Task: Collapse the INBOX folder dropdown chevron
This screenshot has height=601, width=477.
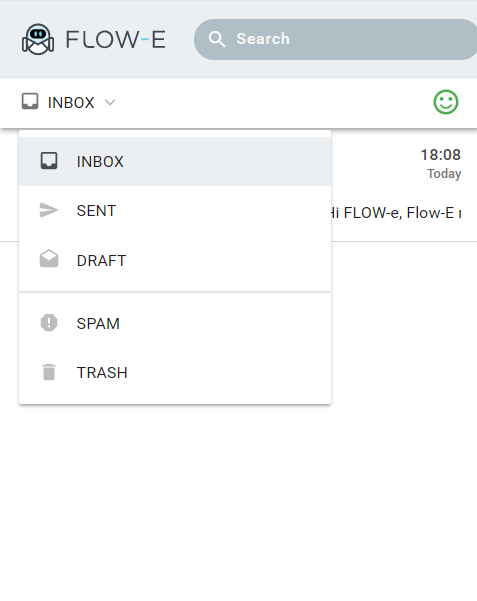Action: [110, 102]
